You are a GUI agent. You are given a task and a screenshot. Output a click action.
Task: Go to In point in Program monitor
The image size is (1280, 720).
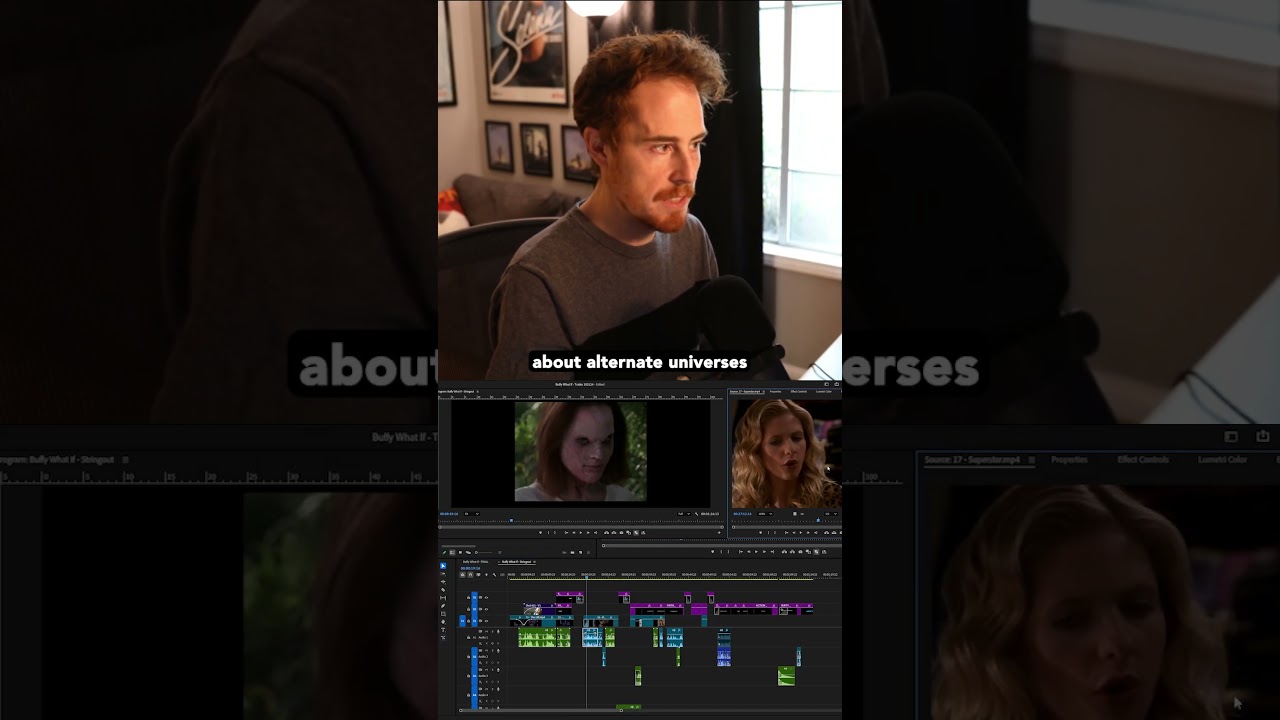[566, 533]
